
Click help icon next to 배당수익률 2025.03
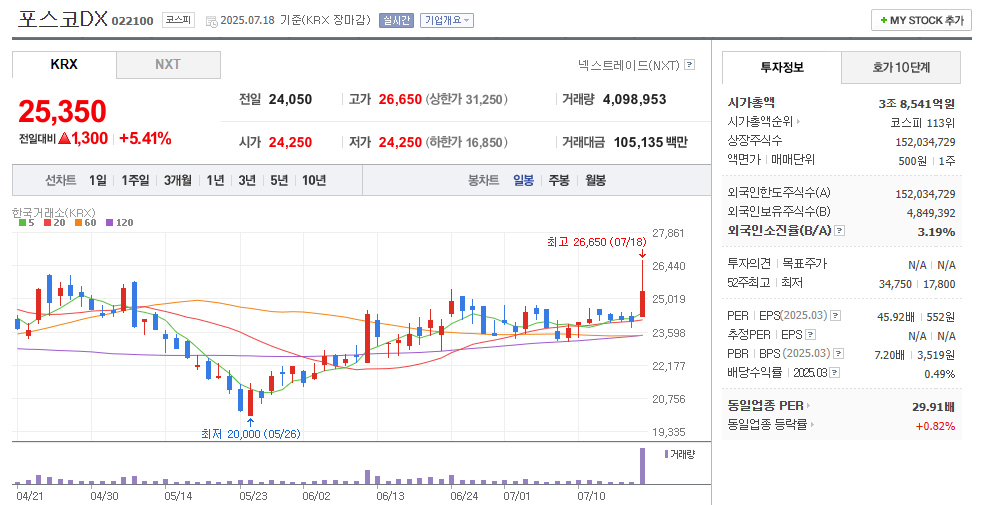tap(835, 373)
